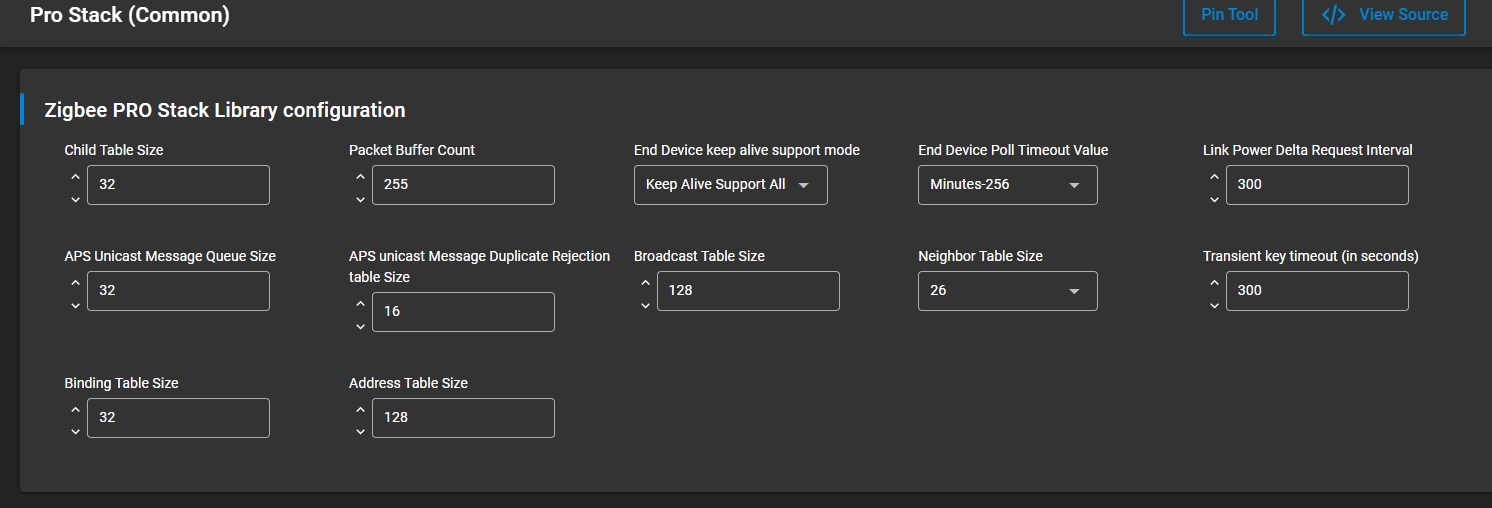Decrement Packet Buffer Count down arrow
Image resolution: width=1492 pixels, height=508 pixels.
click(360, 200)
